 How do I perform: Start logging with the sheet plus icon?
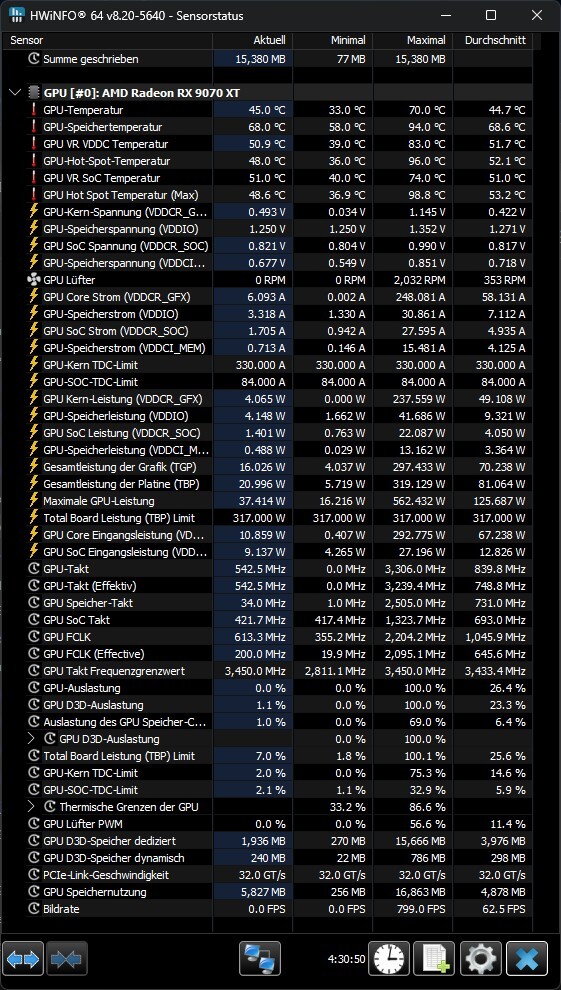click(434, 959)
